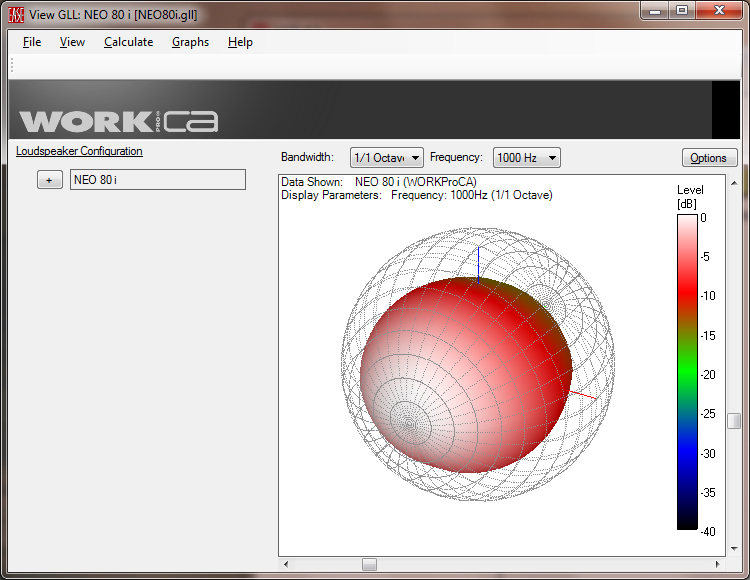Click the Level dB color scale bar
The height and width of the screenshot is (580, 750).
[688, 370]
